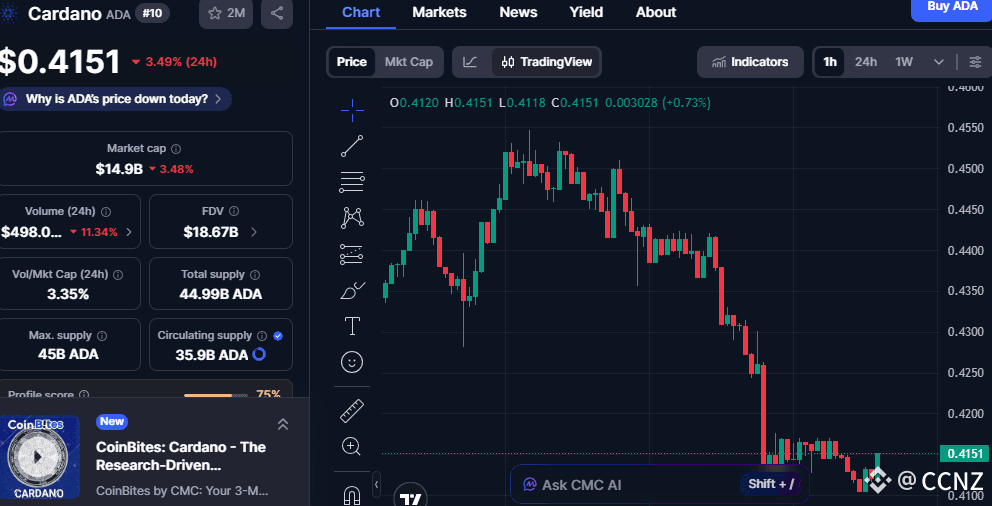Viewport: 992px width, 506px height.
Task: Switch chart to Price mode
Action: coord(352,62)
